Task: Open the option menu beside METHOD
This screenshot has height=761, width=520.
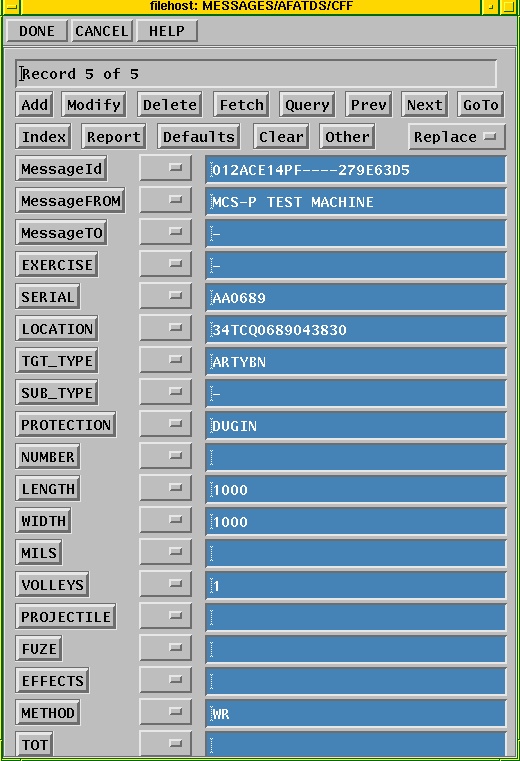Action: pyautogui.click(x=166, y=712)
